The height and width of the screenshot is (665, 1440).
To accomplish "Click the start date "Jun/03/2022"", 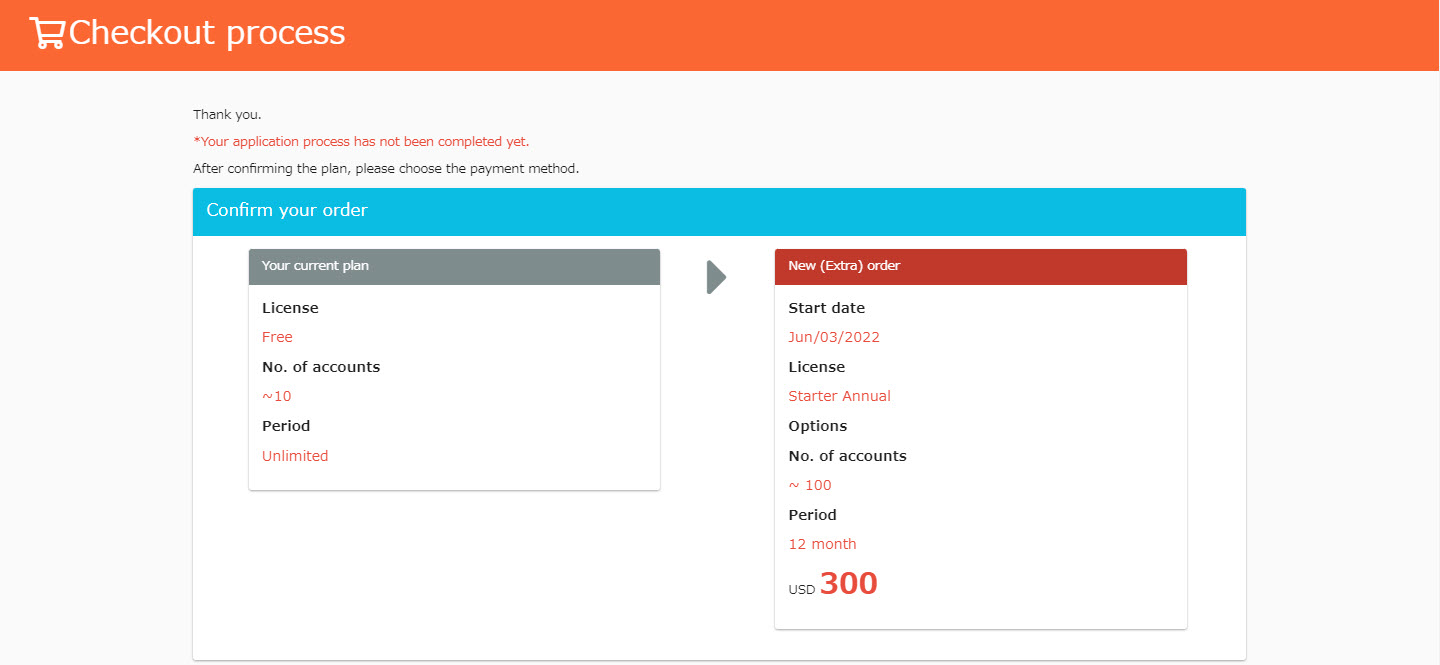I will 834,338.
